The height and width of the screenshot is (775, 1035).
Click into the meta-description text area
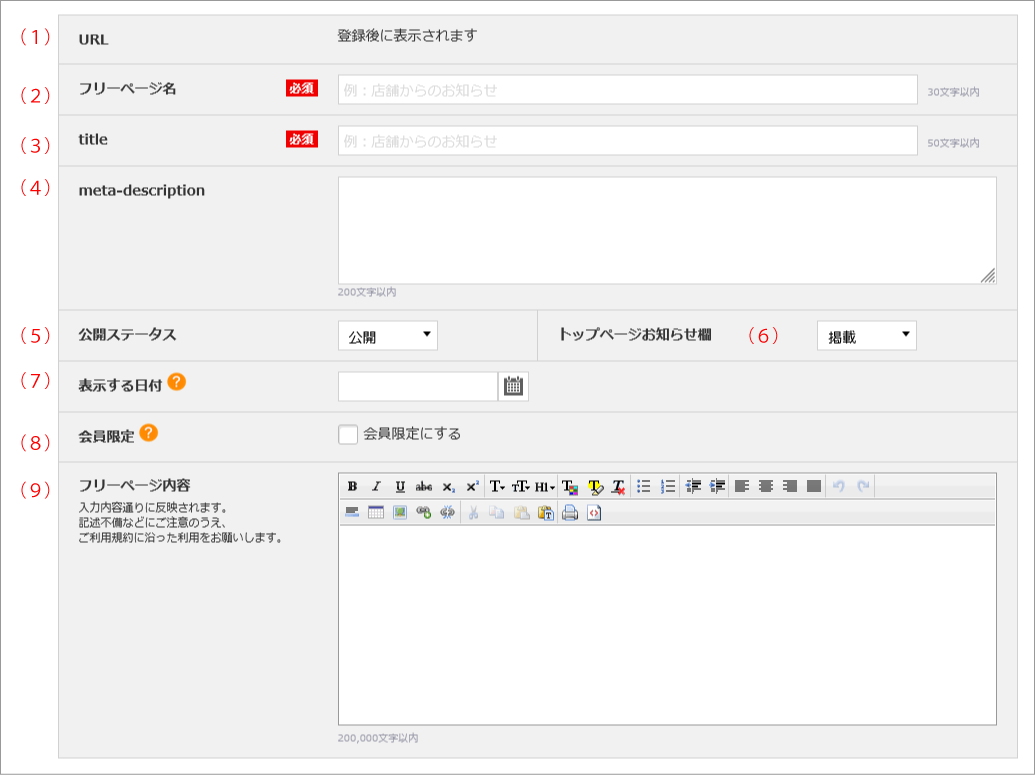[666, 230]
